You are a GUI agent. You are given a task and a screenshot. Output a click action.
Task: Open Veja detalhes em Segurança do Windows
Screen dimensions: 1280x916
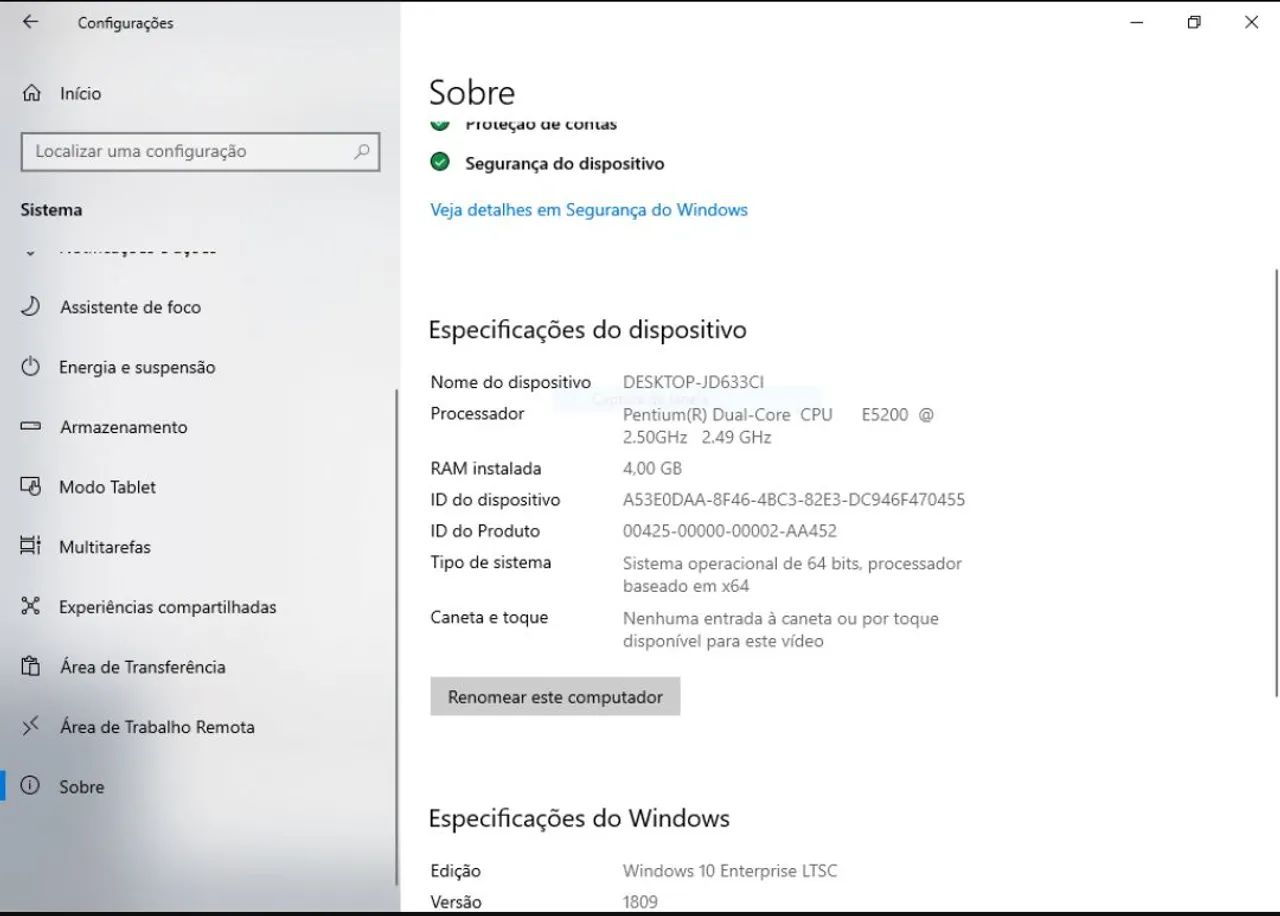(589, 210)
